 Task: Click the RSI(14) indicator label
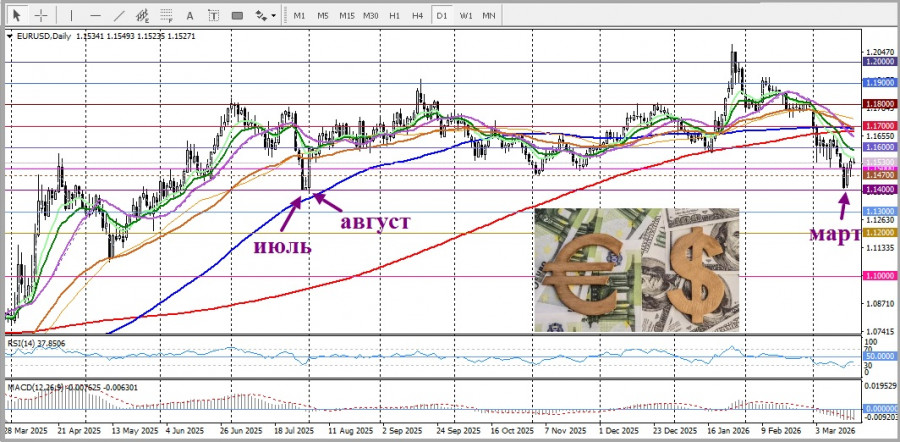22,343
